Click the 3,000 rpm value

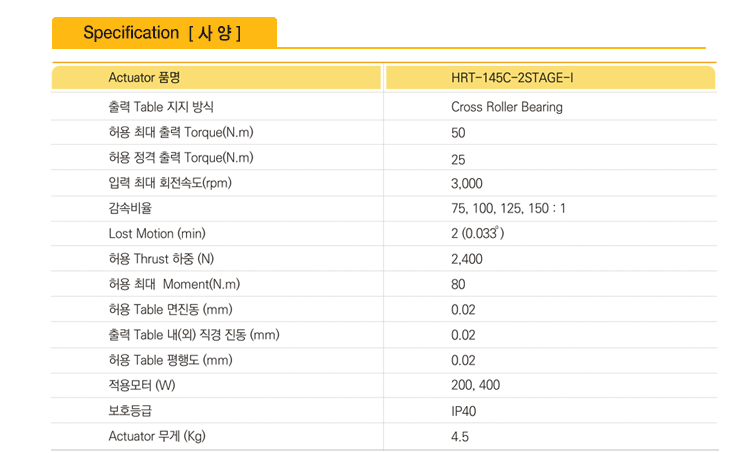pyautogui.click(x=466, y=184)
